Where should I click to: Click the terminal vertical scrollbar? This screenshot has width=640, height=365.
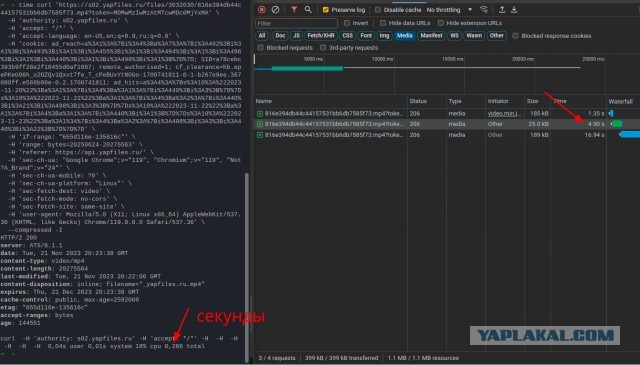[247, 267]
